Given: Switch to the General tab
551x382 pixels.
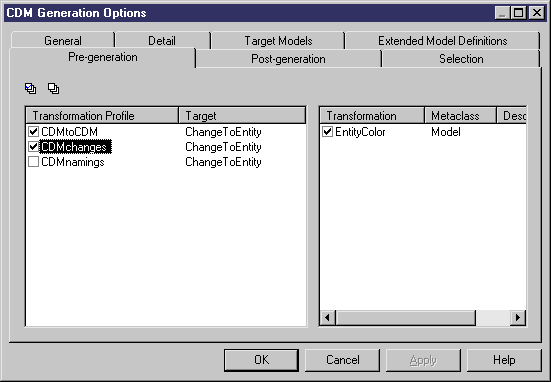Looking at the screenshot, I should click(63, 41).
